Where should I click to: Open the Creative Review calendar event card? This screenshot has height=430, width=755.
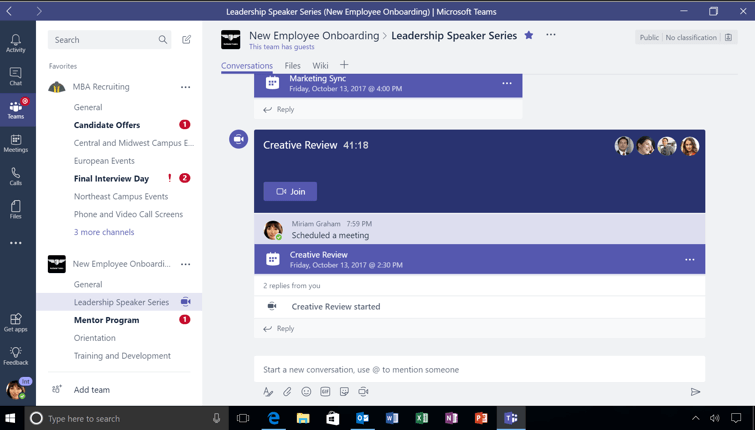pyautogui.click(x=480, y=260)
